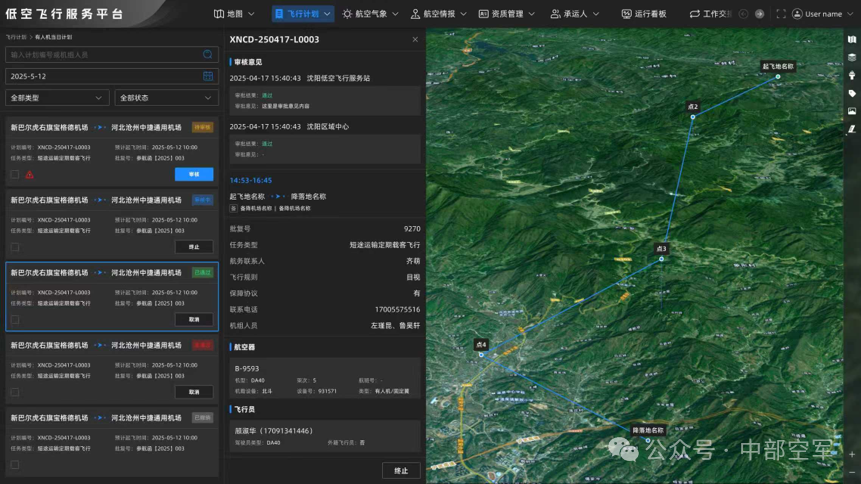Open the 航空气象 menu

click(366, 14)
